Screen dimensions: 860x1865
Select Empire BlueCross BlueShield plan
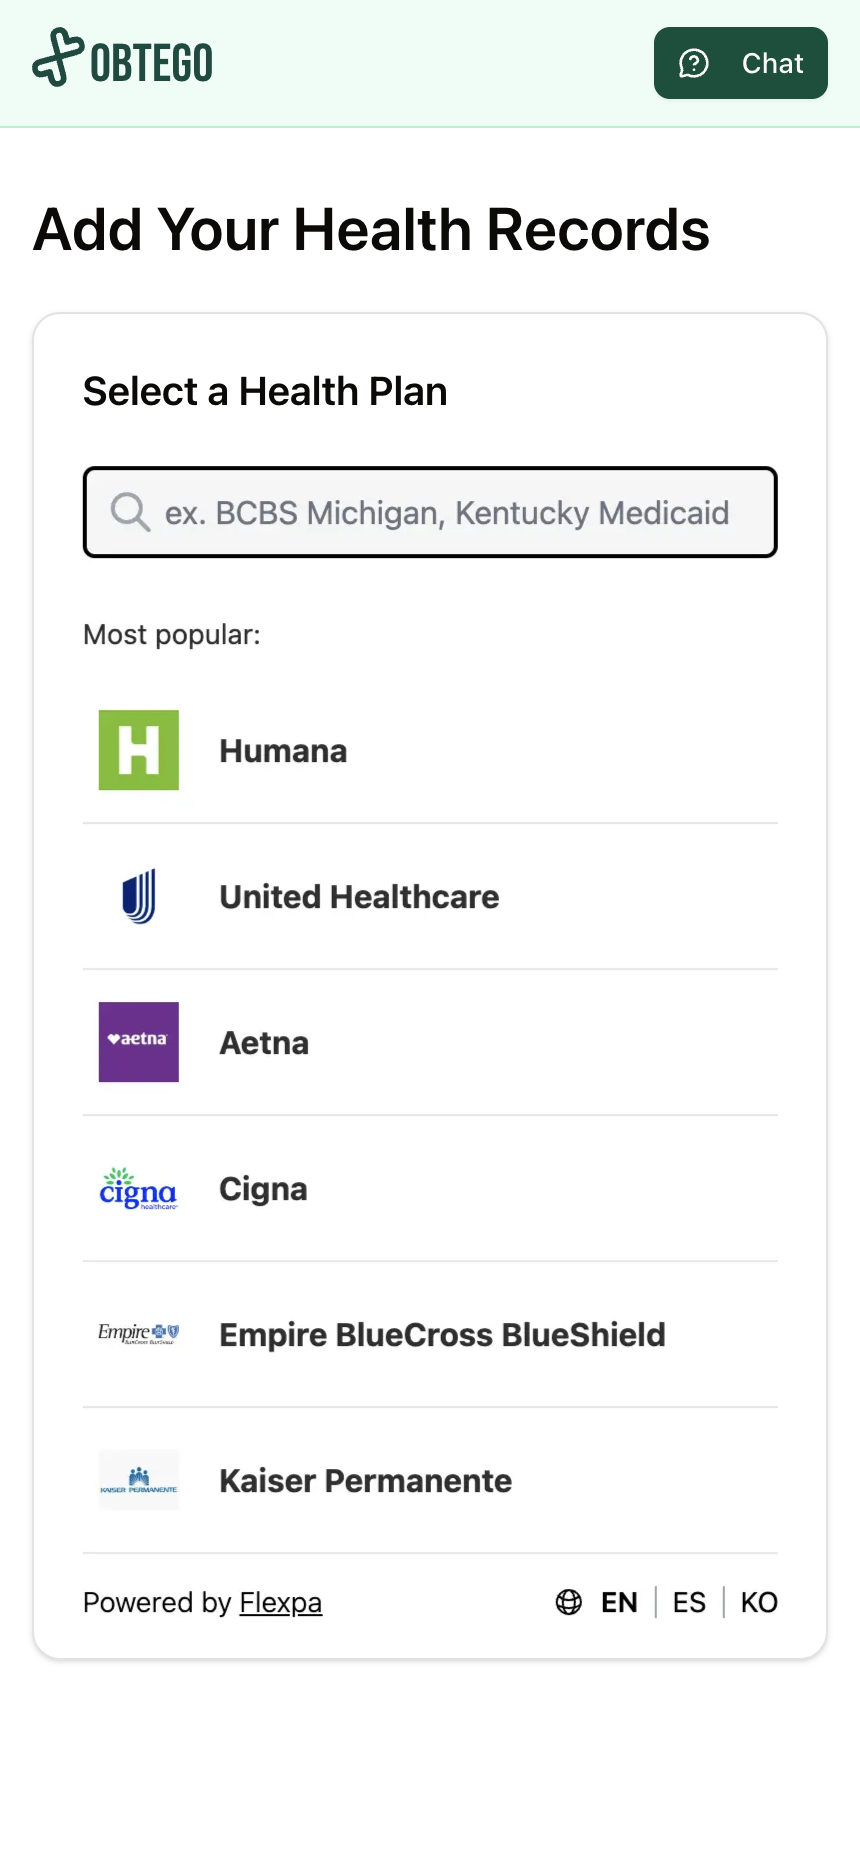442,1335
